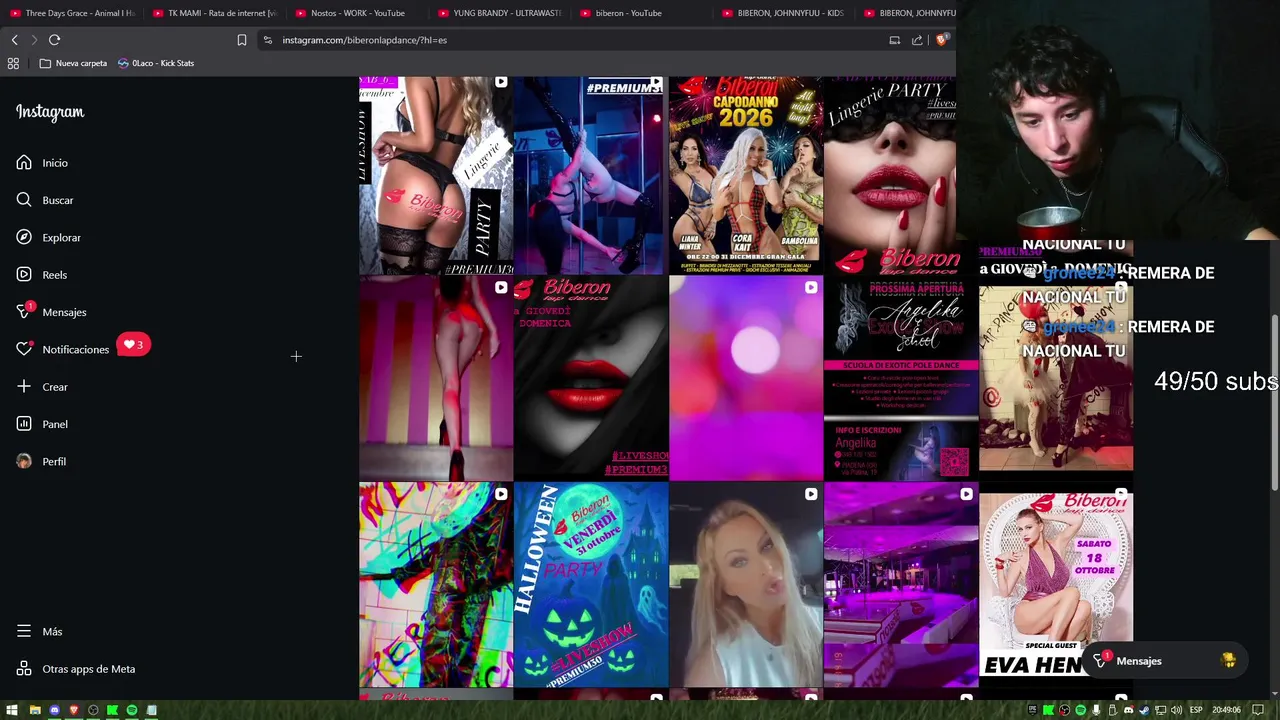Open Windows Start menu

12,710
